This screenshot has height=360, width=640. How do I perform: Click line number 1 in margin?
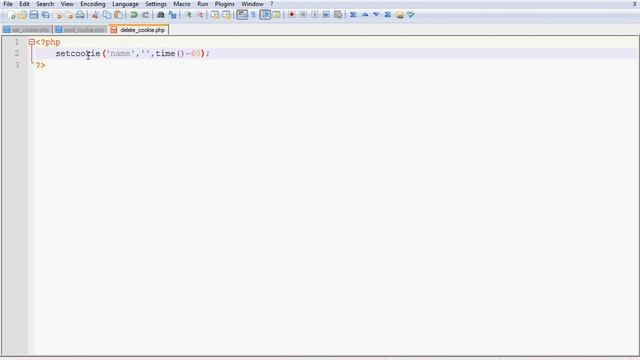click(17, 42)
